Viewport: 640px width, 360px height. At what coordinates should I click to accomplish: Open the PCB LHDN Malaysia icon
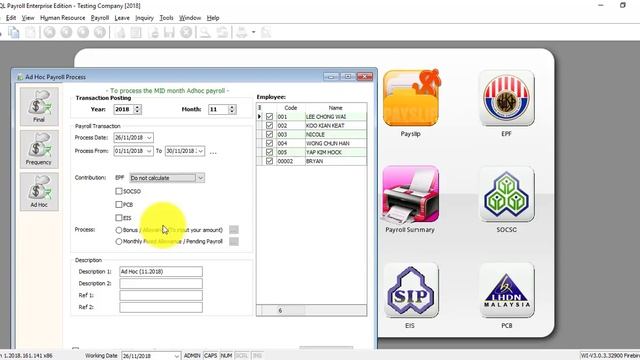(507, 291)
